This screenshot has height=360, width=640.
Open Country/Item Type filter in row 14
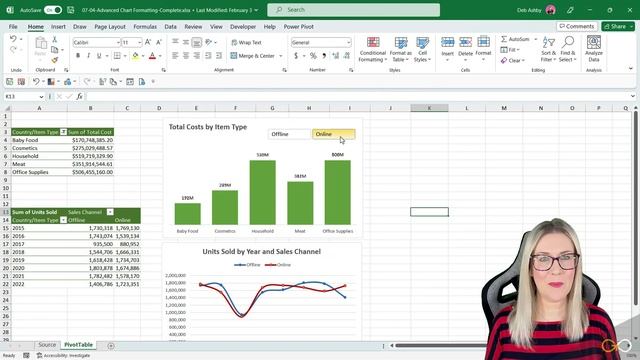click(x=63, y=220)
